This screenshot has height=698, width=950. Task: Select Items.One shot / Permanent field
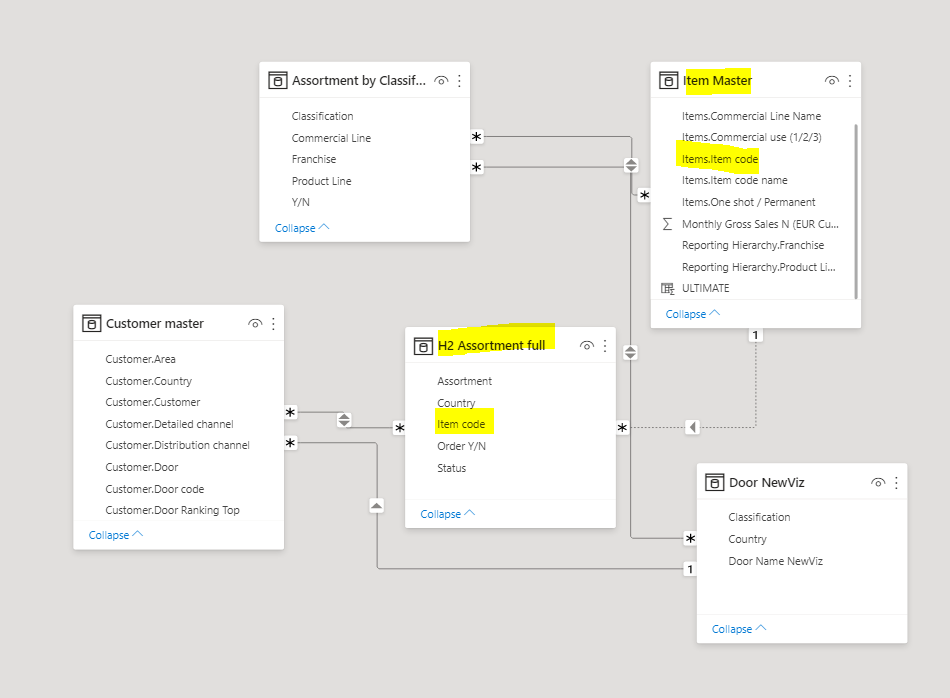(748, 202)
